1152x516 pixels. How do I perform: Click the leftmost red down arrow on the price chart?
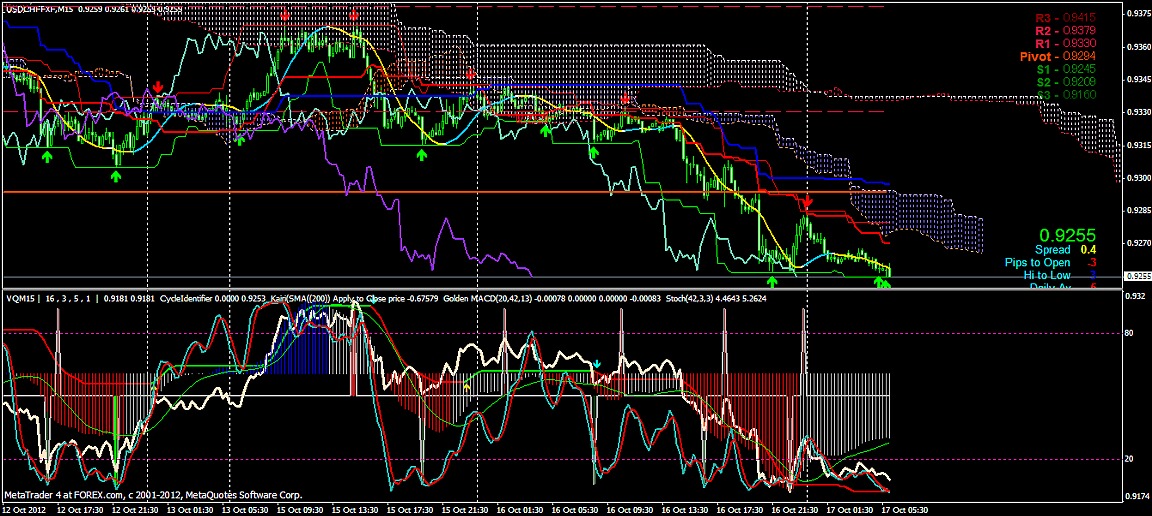159,90
